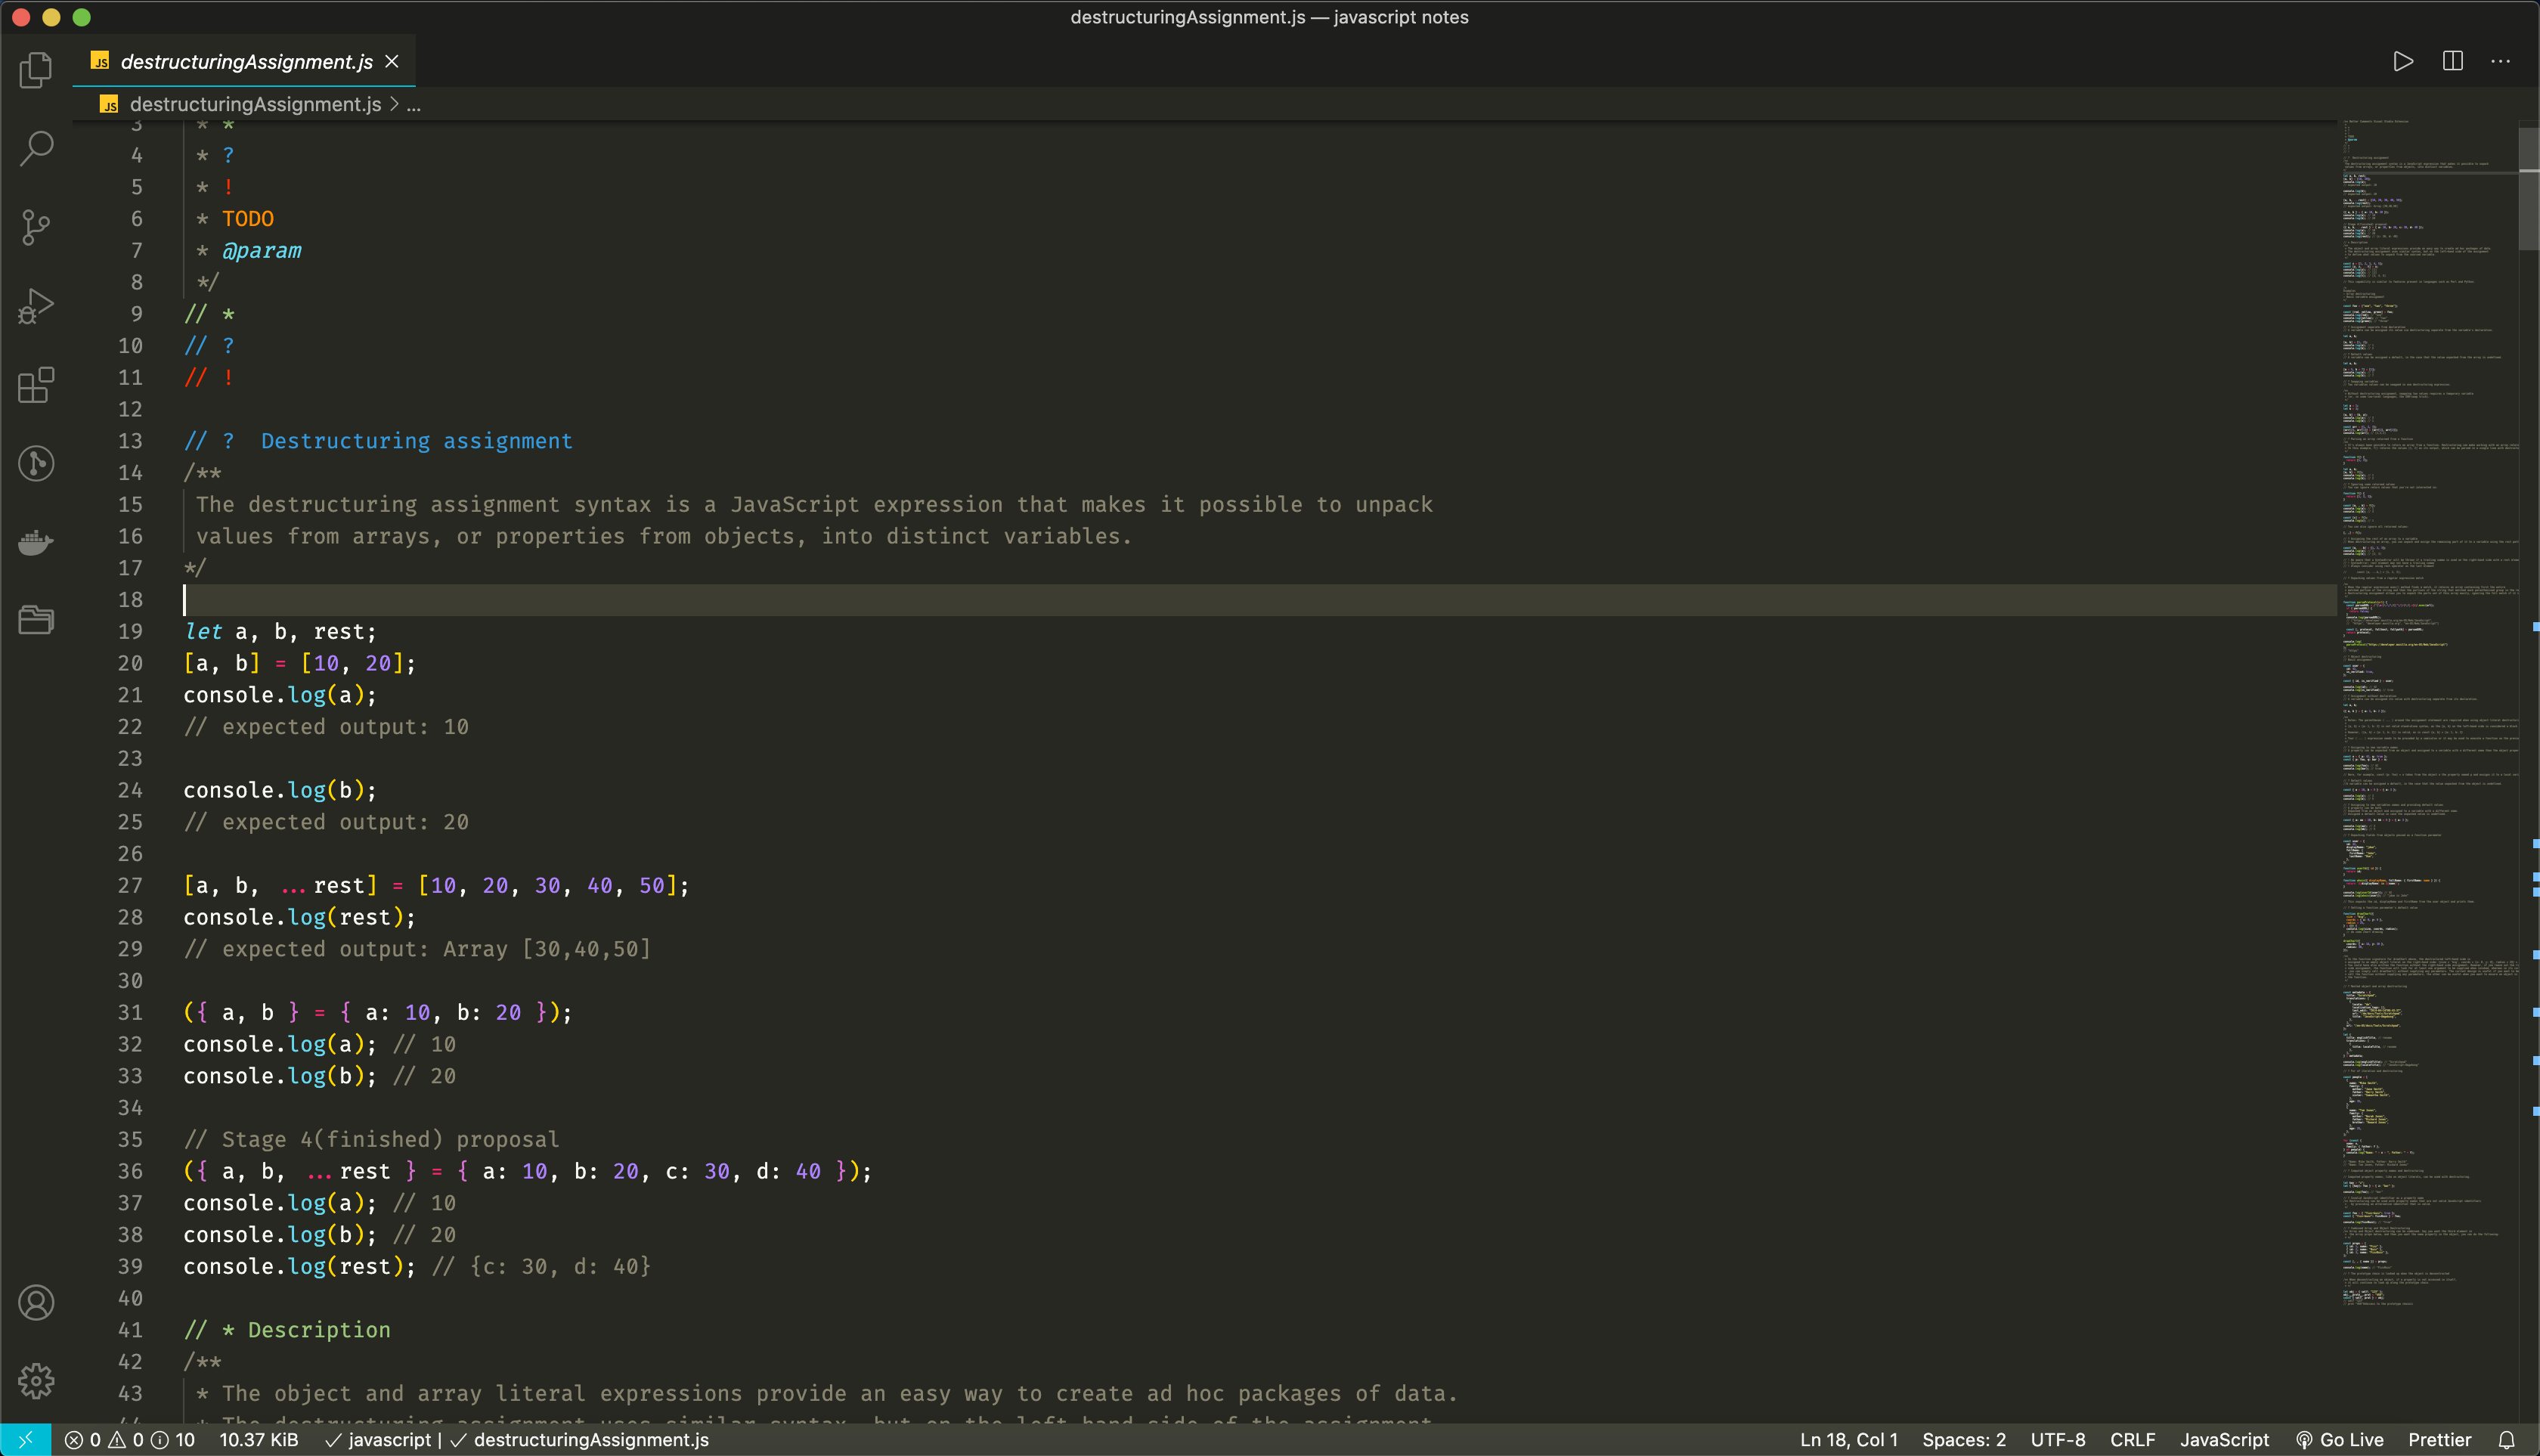Change language mode from JavaScript
The width and height of the screenshot is (2540, 1456).
[x=2224, y=1440]
